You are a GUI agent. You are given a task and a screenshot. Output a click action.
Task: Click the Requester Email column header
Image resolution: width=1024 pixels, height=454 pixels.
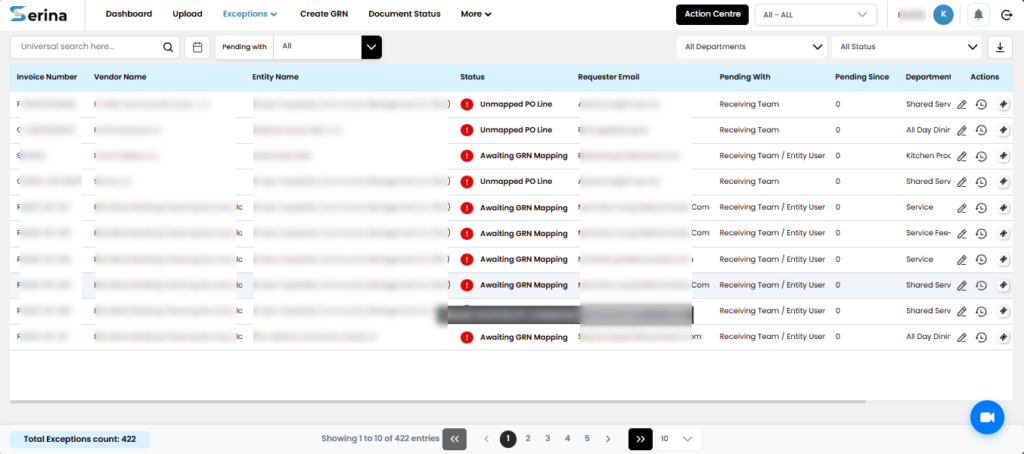pos(609,77)
